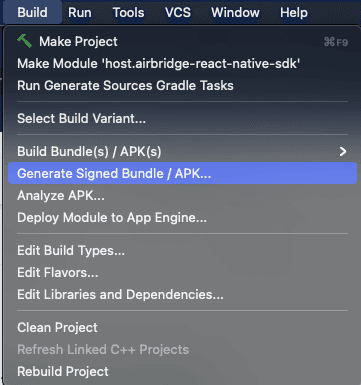Select Edit Libraries and Dependencies...
361x385 pixels.
[x=182, y=294]
